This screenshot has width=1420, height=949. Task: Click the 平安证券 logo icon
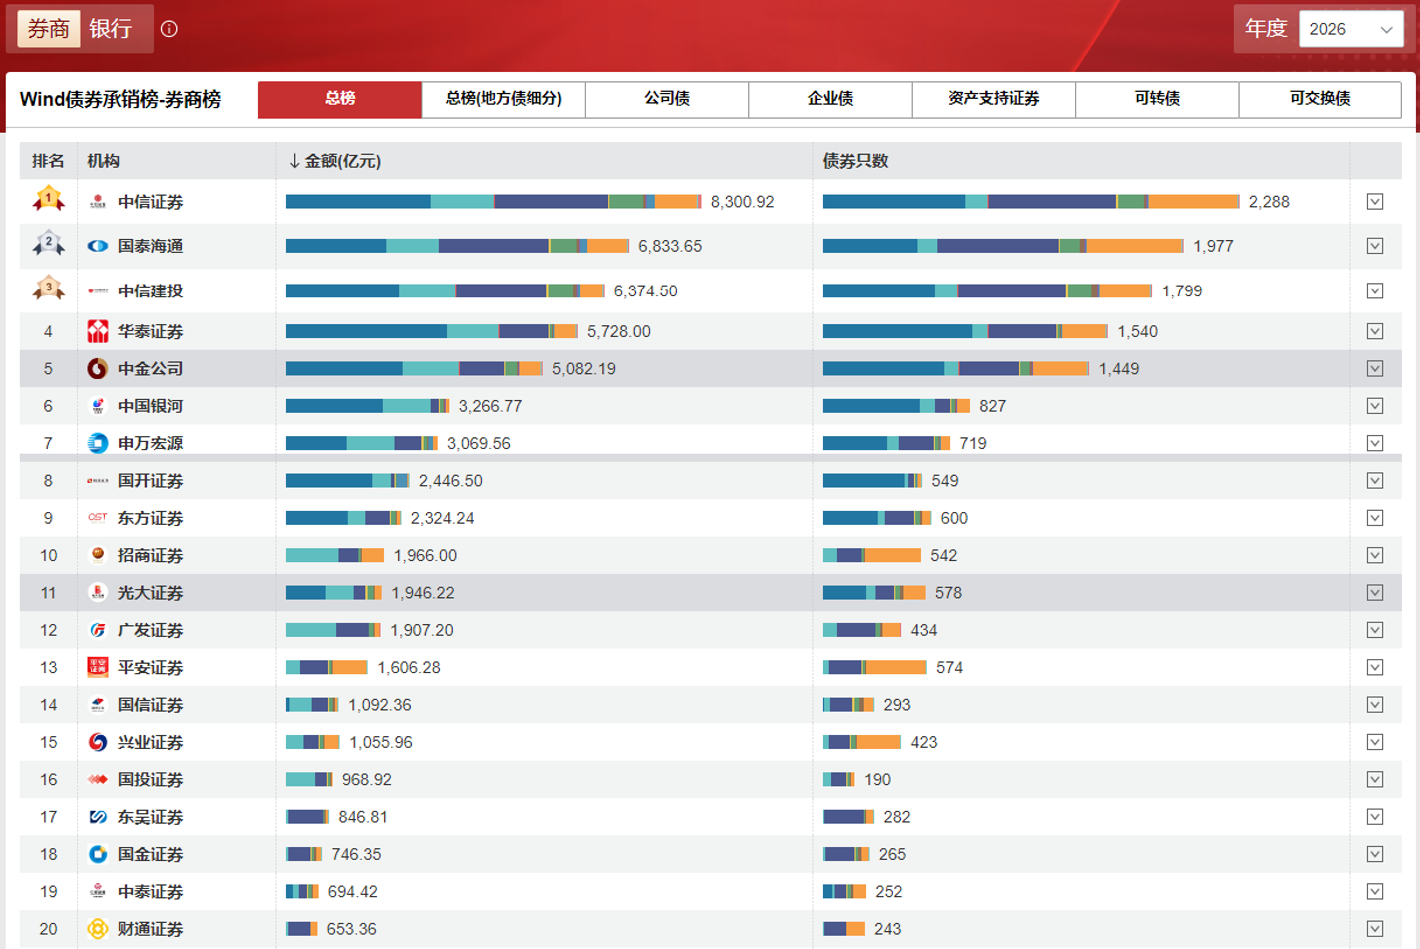(97, 667)
